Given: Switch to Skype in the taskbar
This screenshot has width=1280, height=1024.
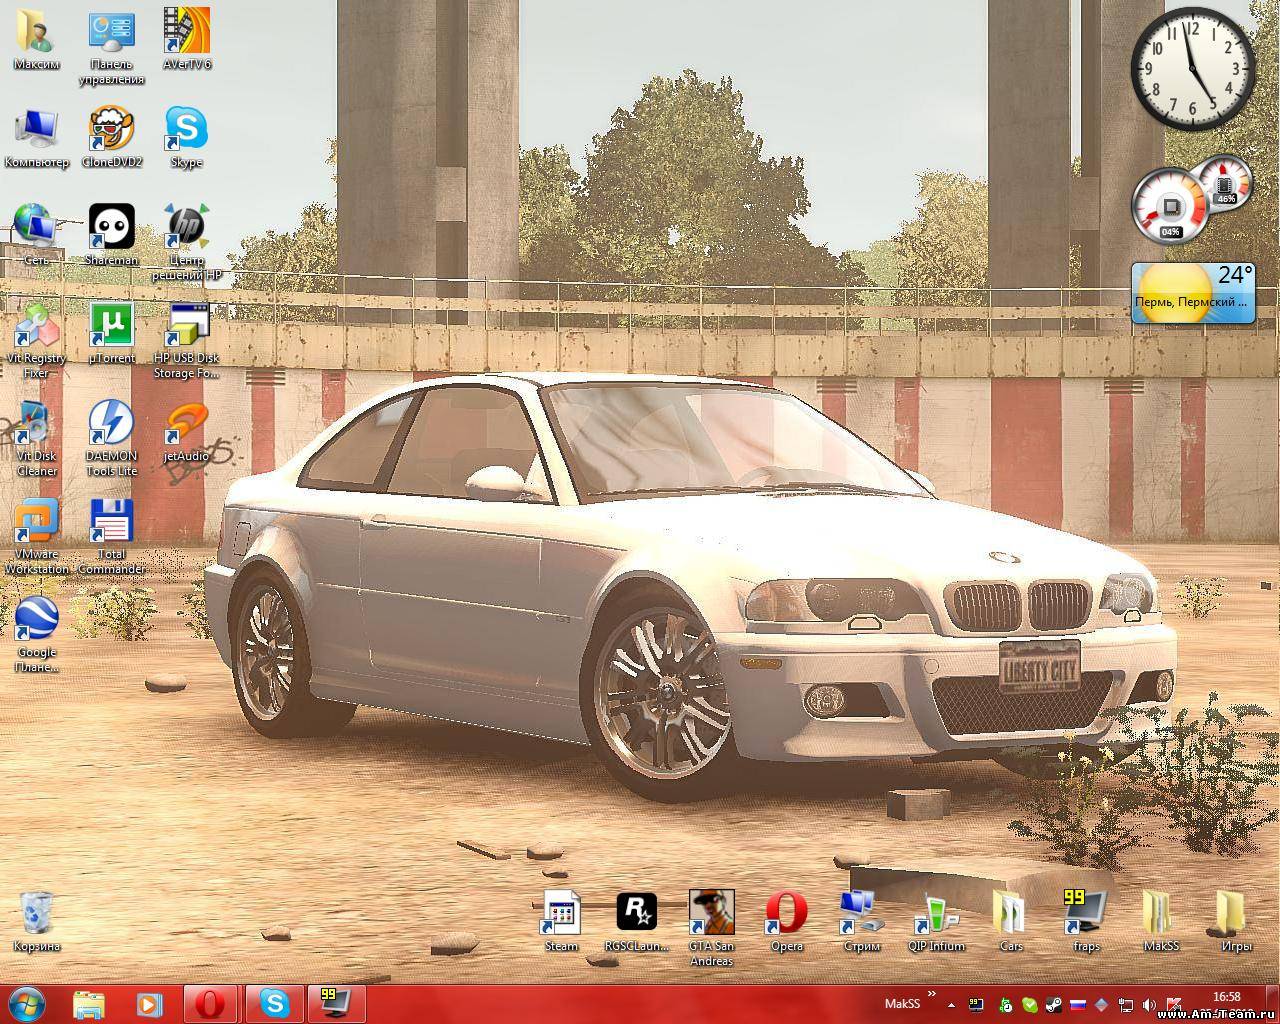Looking at the screenshot, I should 274,1004.
